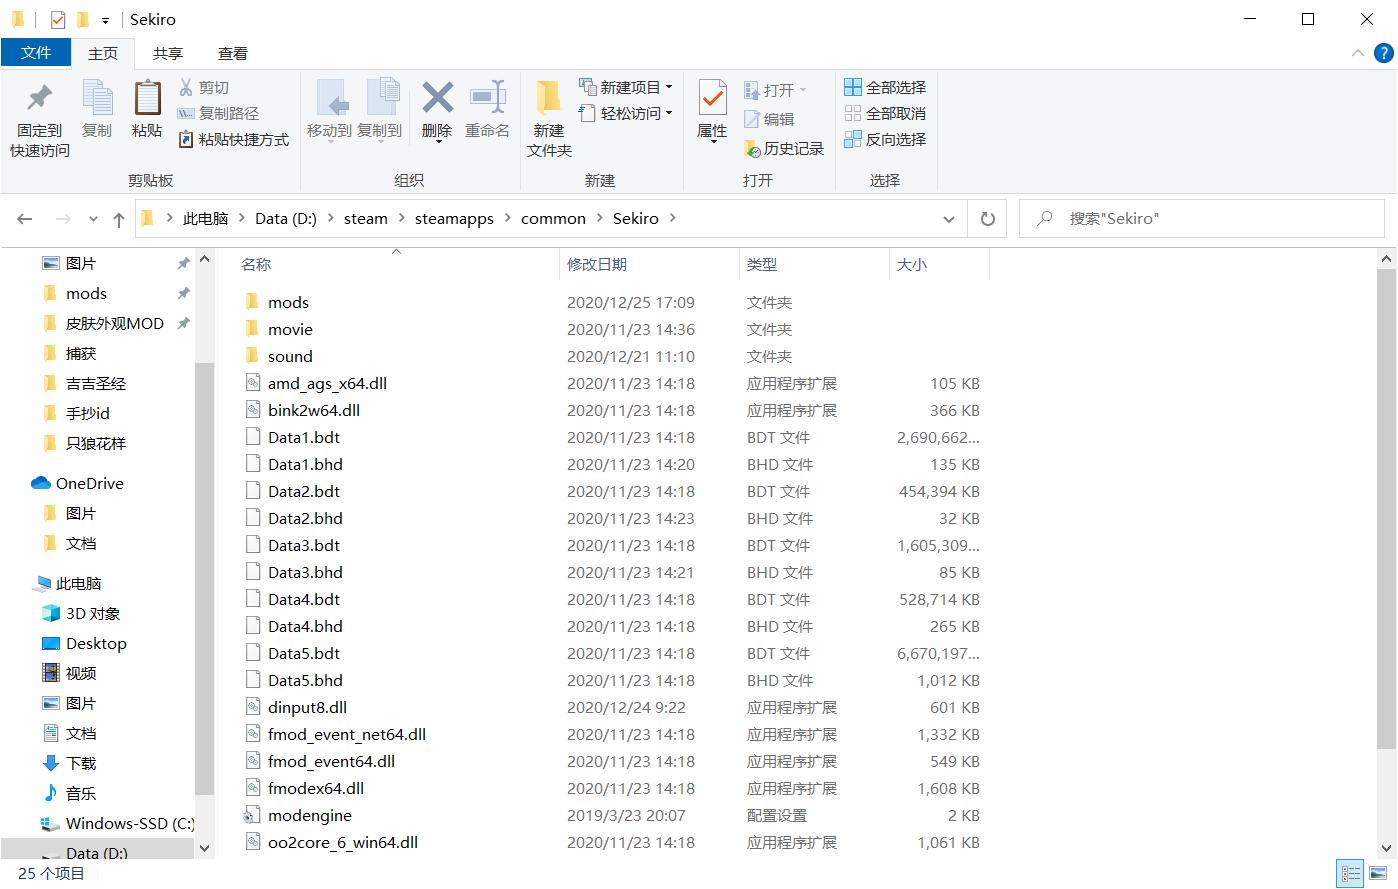Expand the address bar history dropdown

(948, 219)
